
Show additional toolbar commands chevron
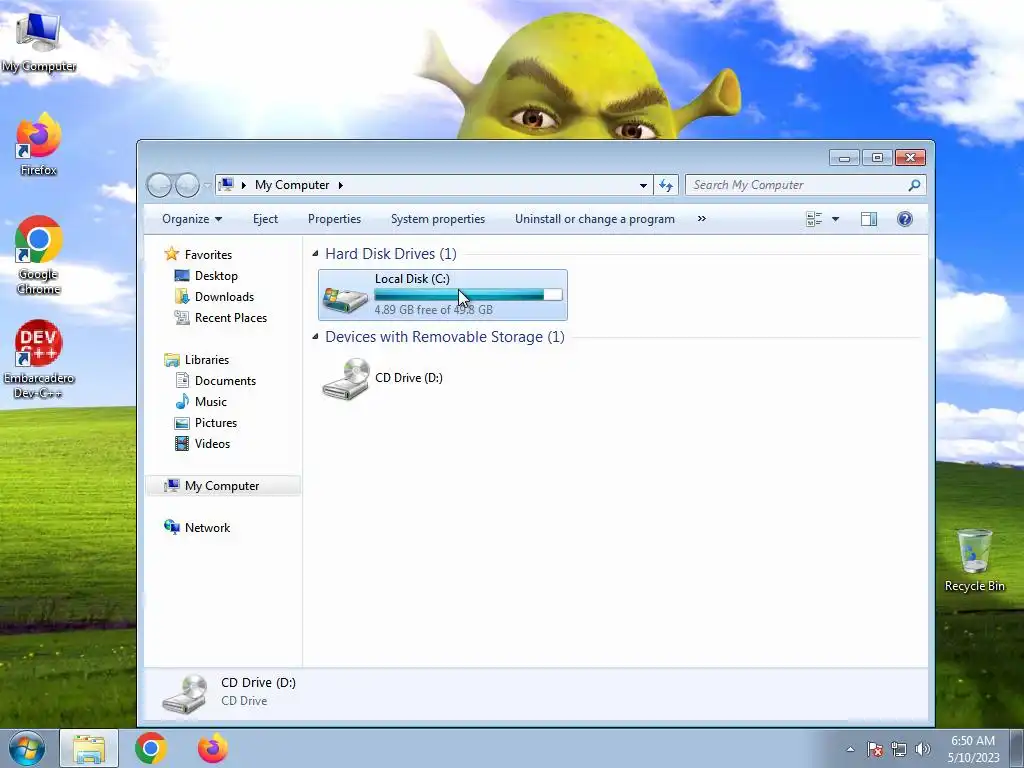[x=701, y=218]
